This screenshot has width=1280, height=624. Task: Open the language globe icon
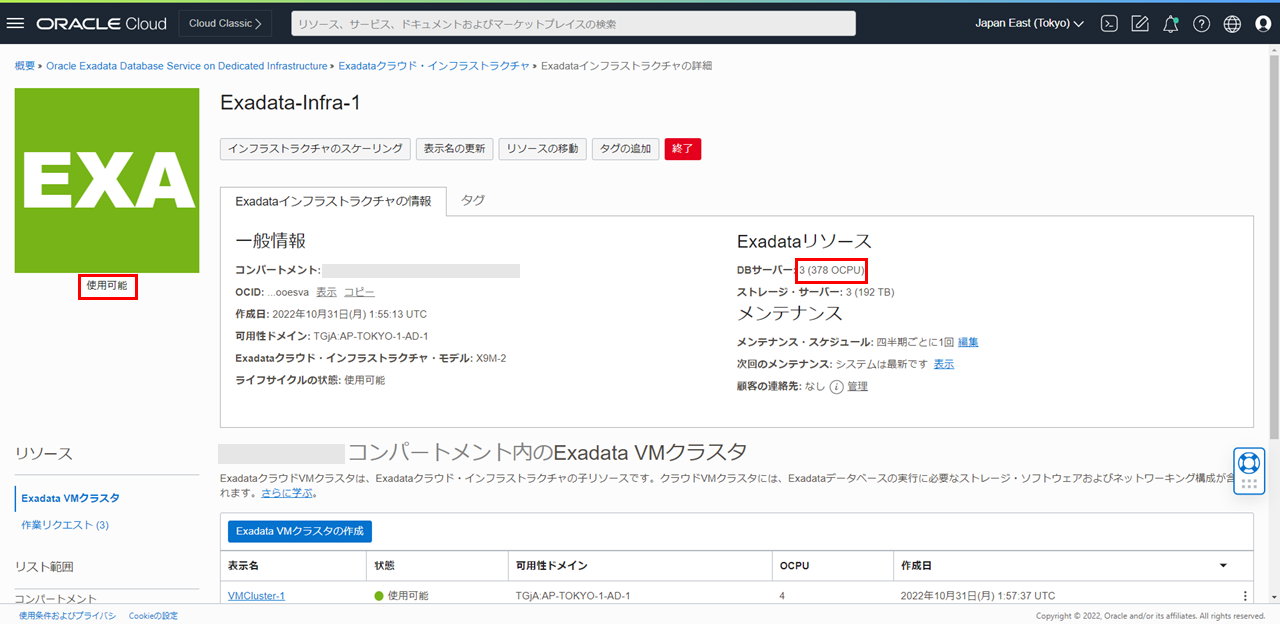1232,24
